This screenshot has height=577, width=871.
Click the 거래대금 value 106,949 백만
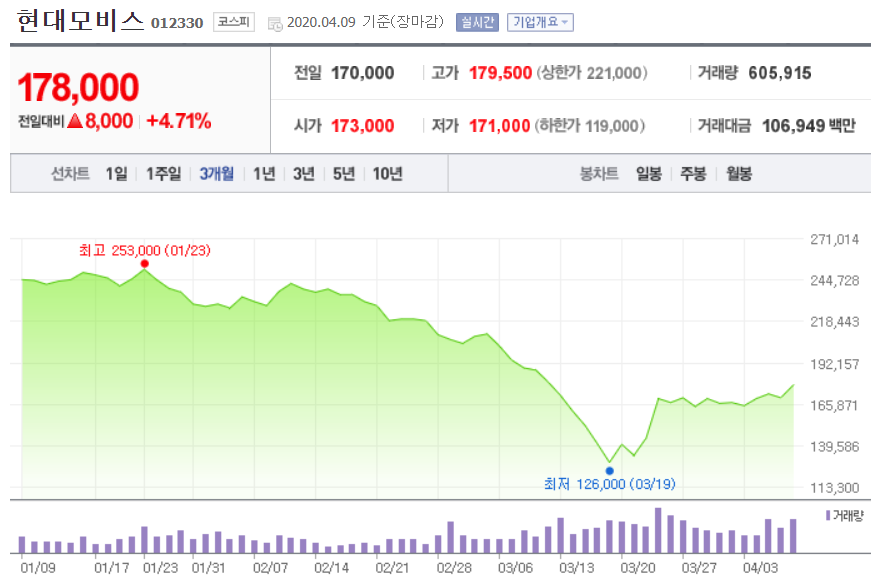(809, 126)
